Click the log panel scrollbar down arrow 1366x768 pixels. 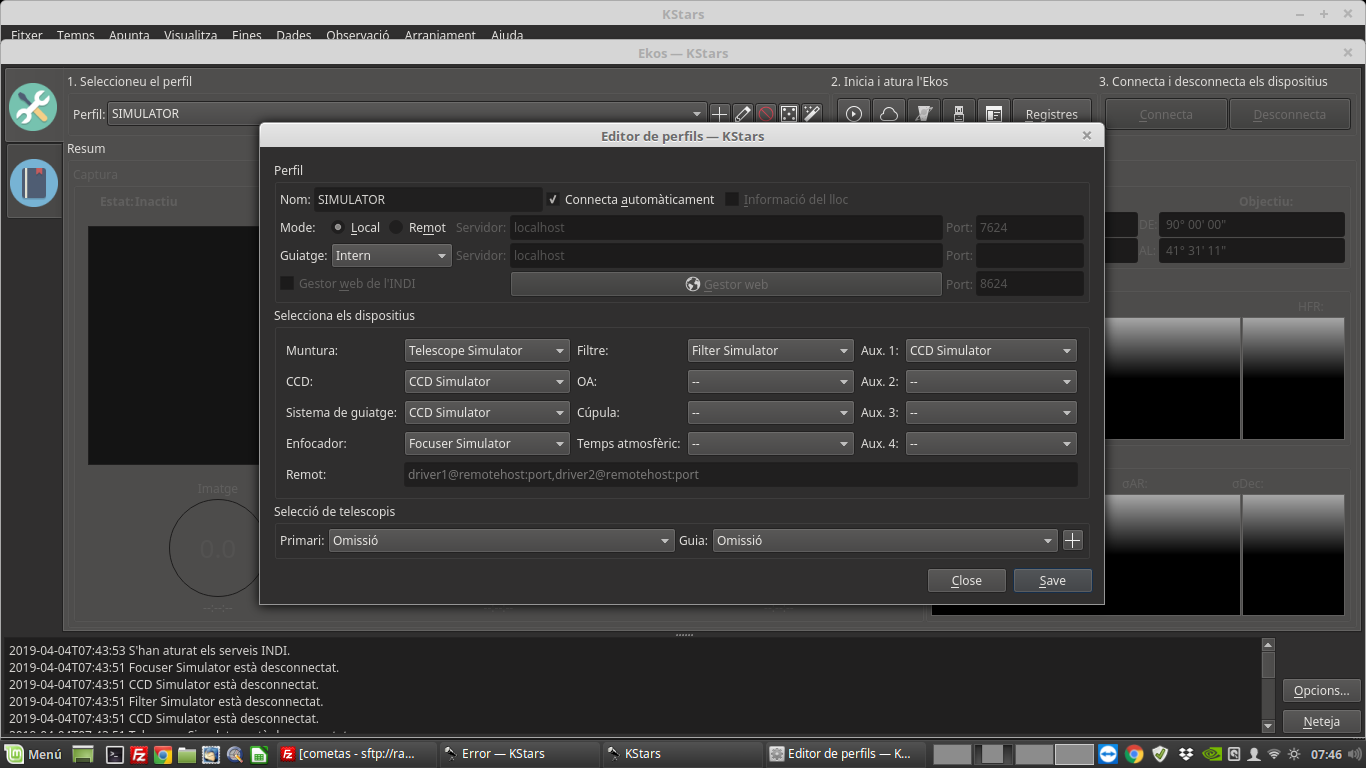pyautogui.click(x=1269, y=726)
